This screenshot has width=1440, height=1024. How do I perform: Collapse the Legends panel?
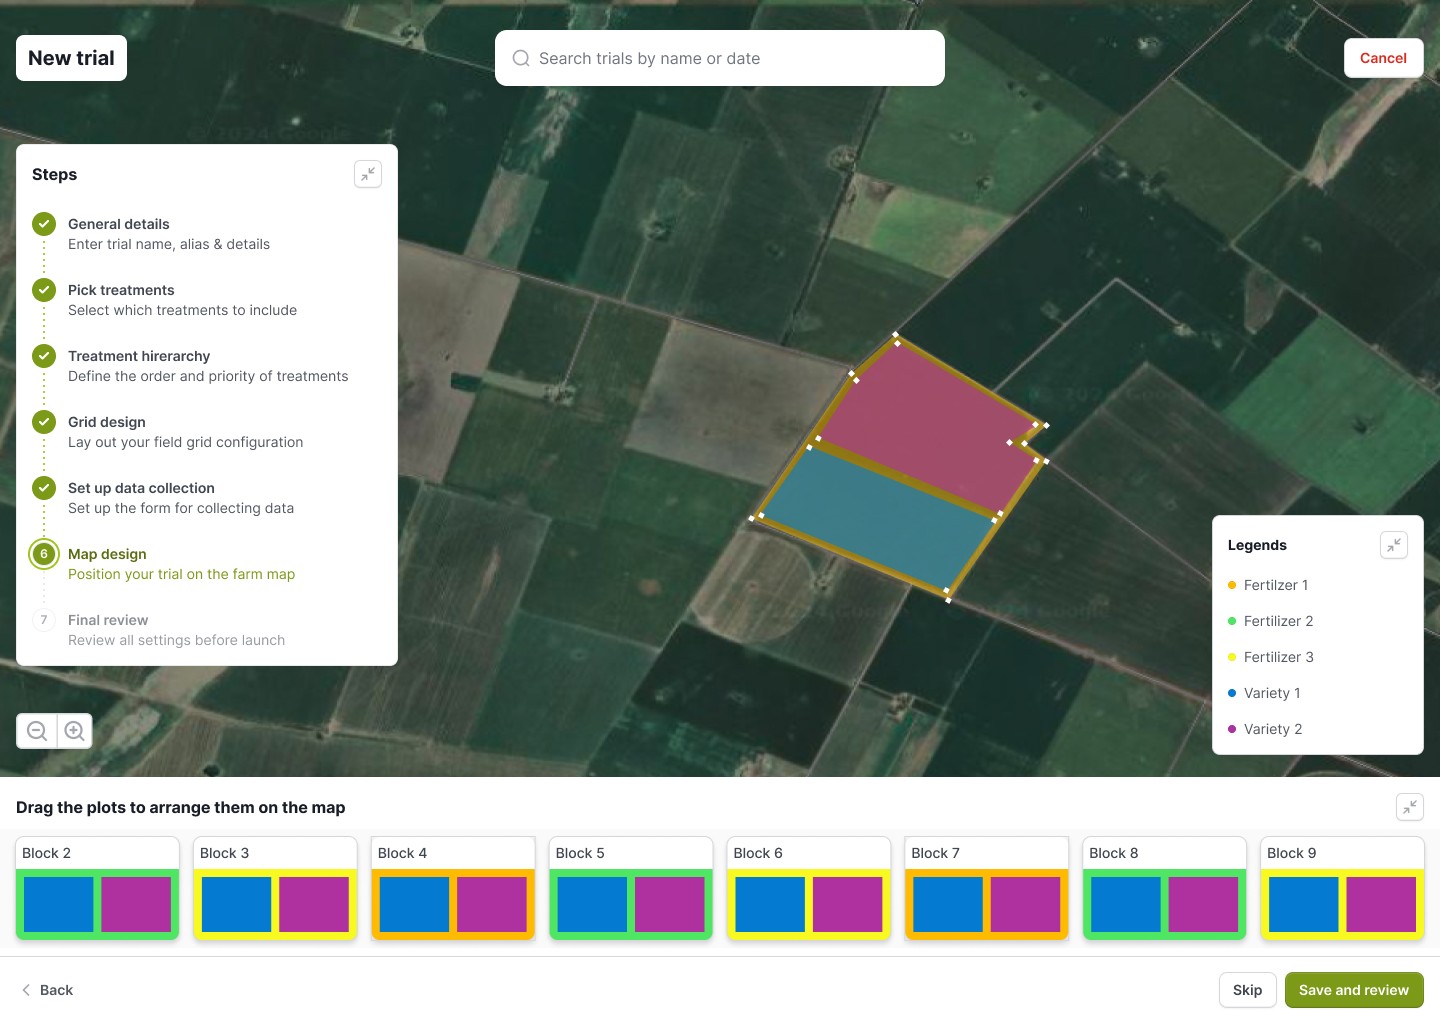pos(1393,545)
